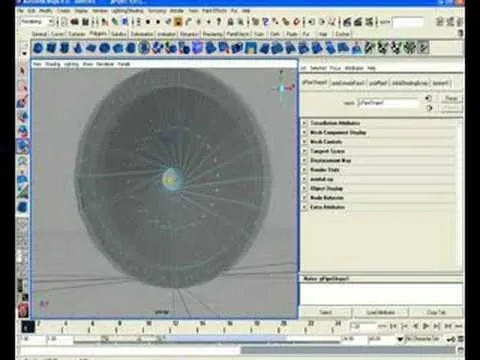
Task: Open the viewport Shading menu
Action: coord(53,64)
